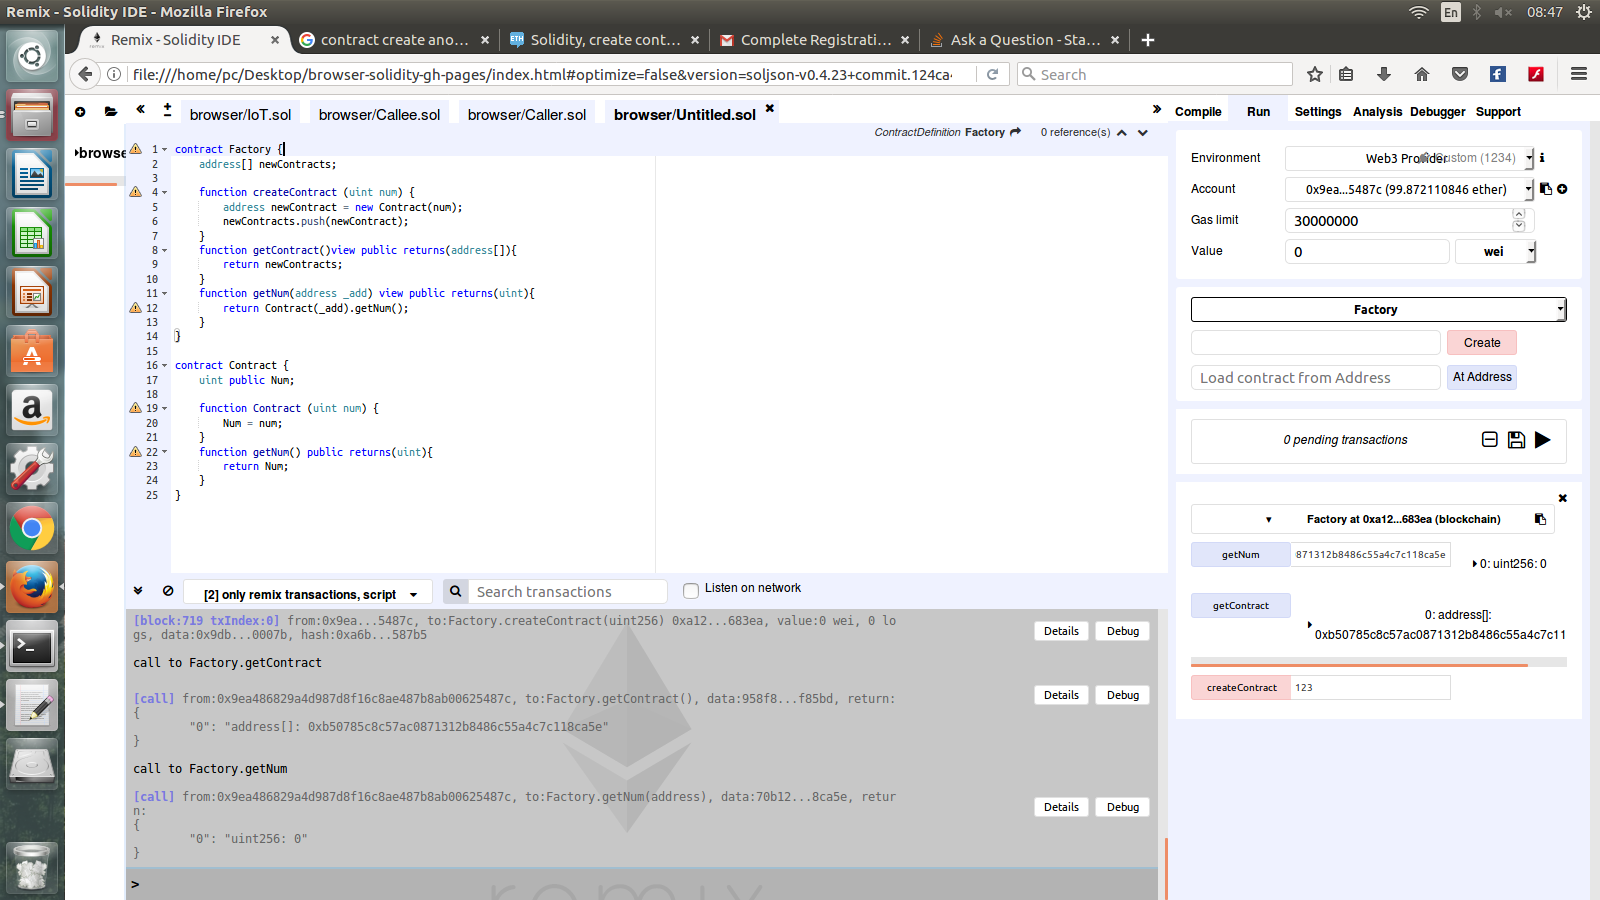
Task: Remove the deployed Factory instance with X
Action: 1563,498
